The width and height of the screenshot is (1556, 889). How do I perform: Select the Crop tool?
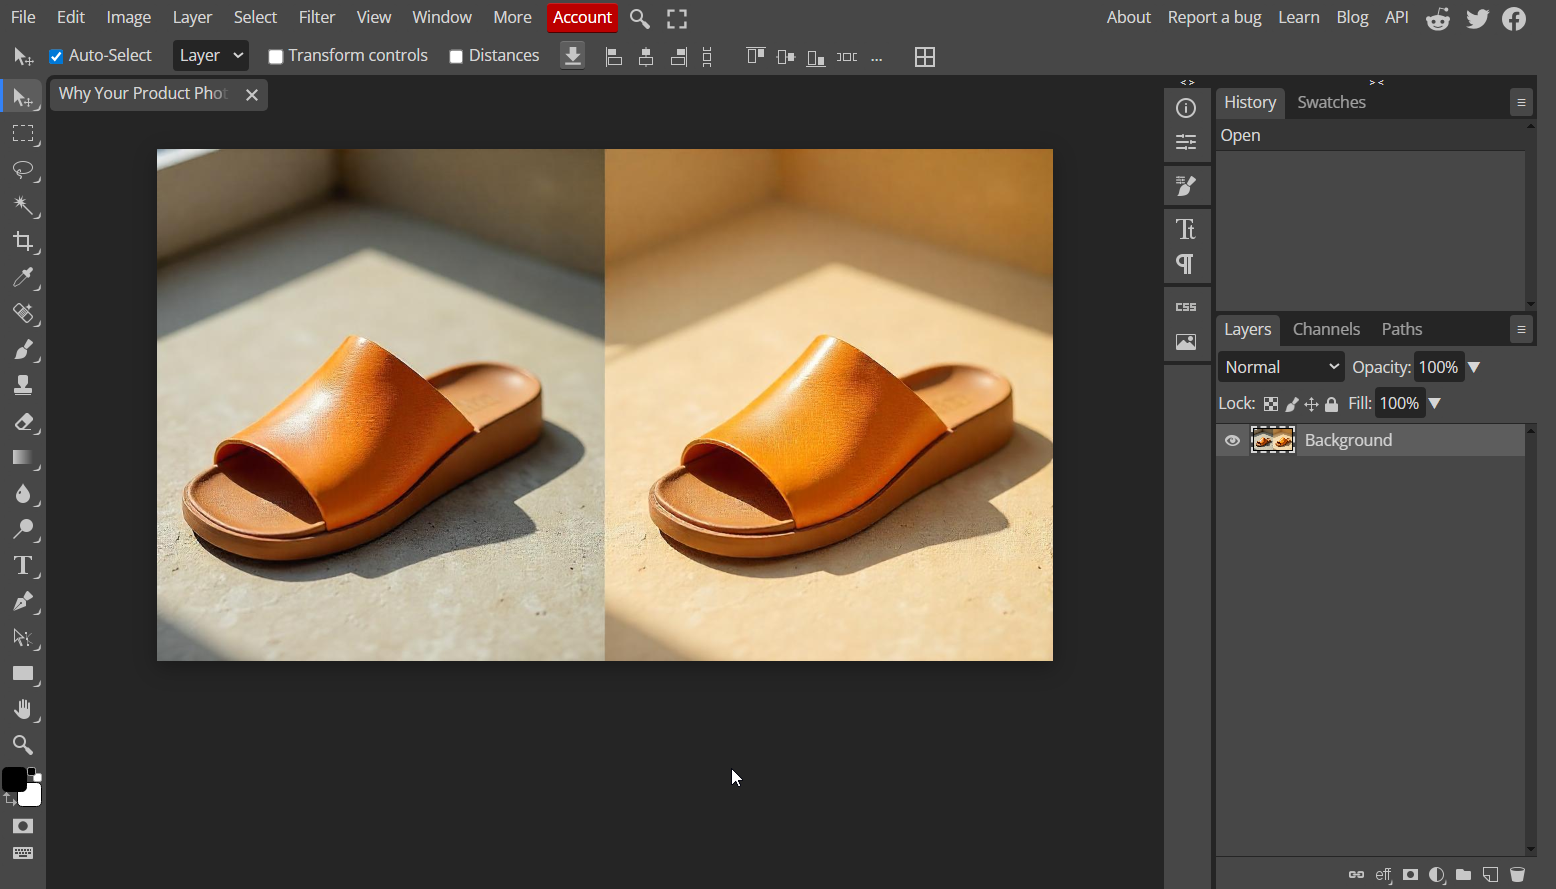[24, 241]
